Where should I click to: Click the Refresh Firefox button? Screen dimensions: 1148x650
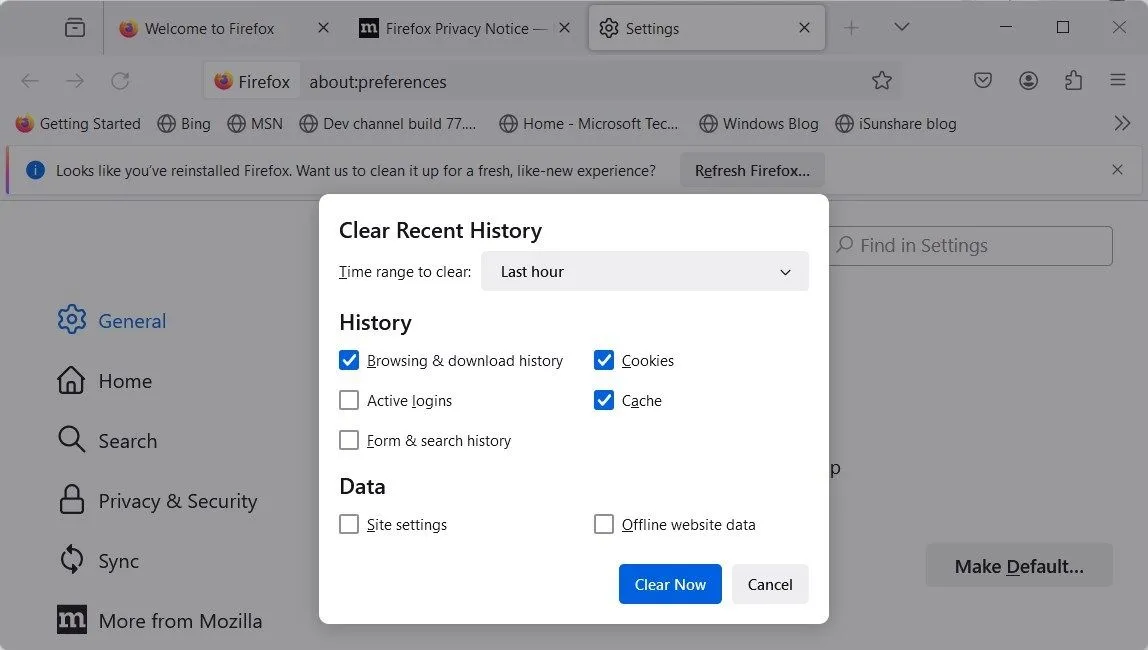click(751, 170)
